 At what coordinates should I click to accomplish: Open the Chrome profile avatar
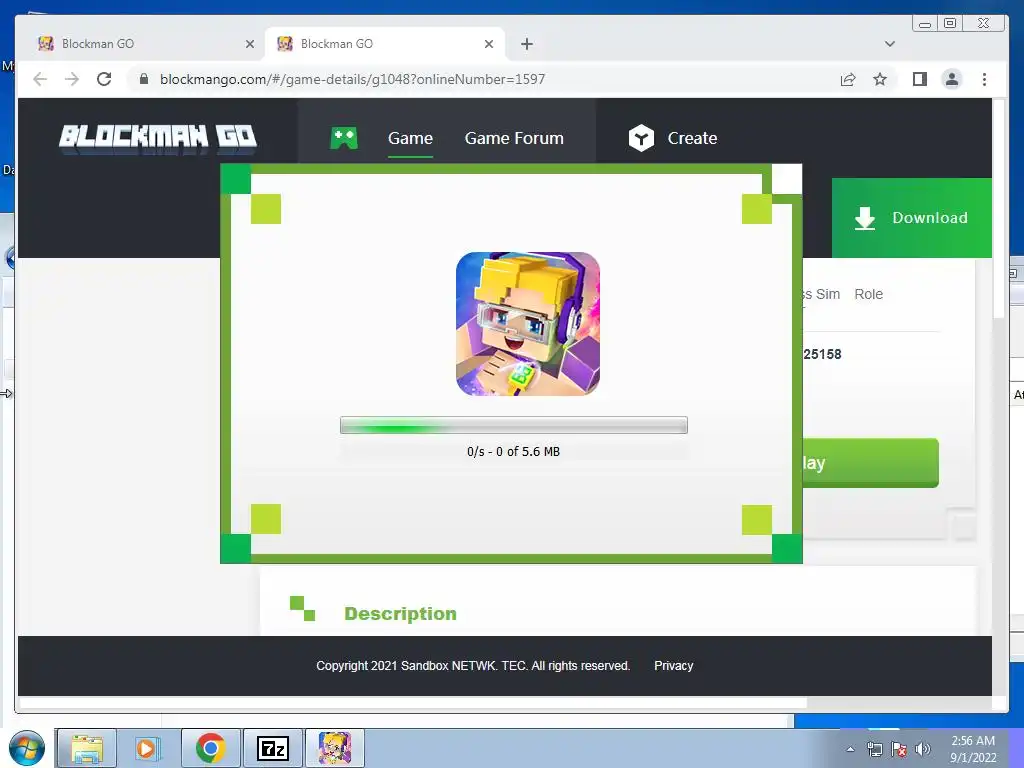pyautogui.click(x=952, y=79)
